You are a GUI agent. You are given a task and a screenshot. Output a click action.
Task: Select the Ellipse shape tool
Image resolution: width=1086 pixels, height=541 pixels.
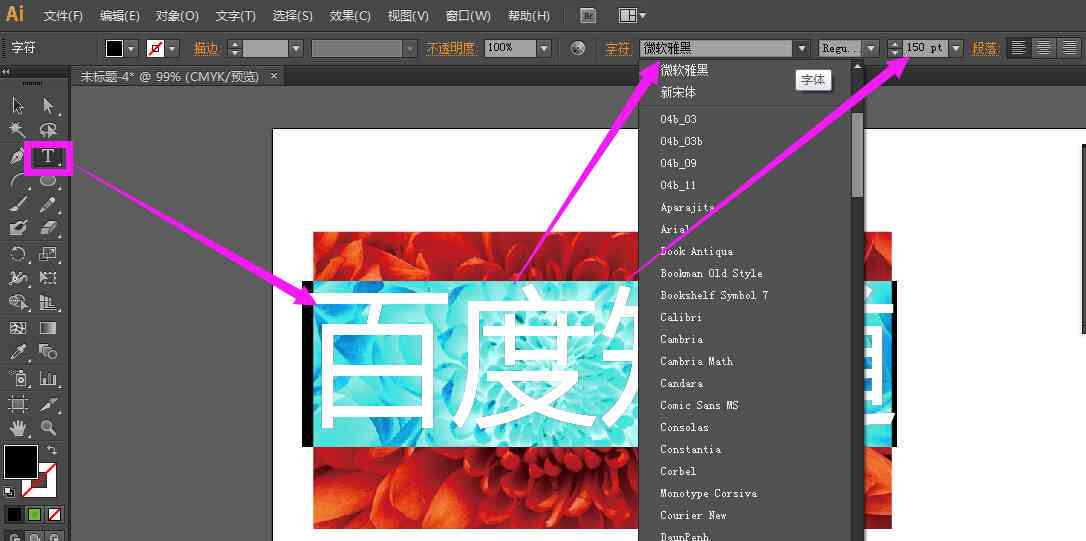point(48,181)
